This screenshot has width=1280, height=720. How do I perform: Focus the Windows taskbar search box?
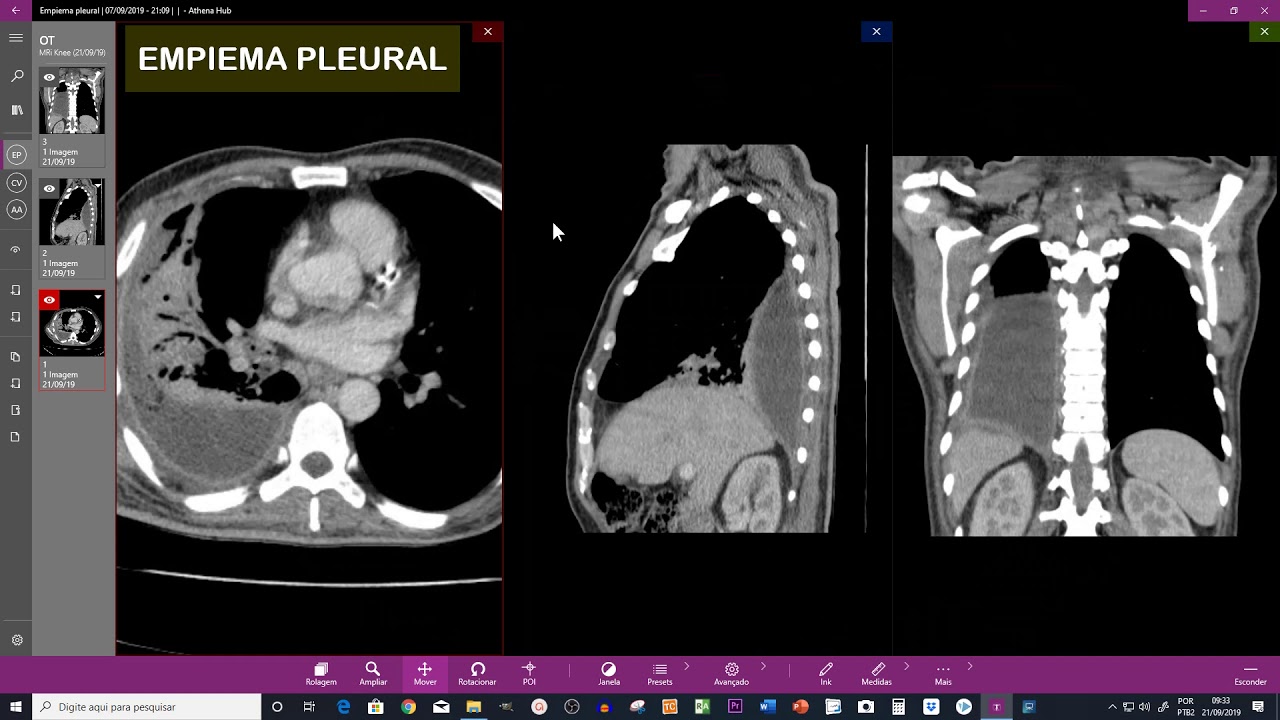coord(147,707)
